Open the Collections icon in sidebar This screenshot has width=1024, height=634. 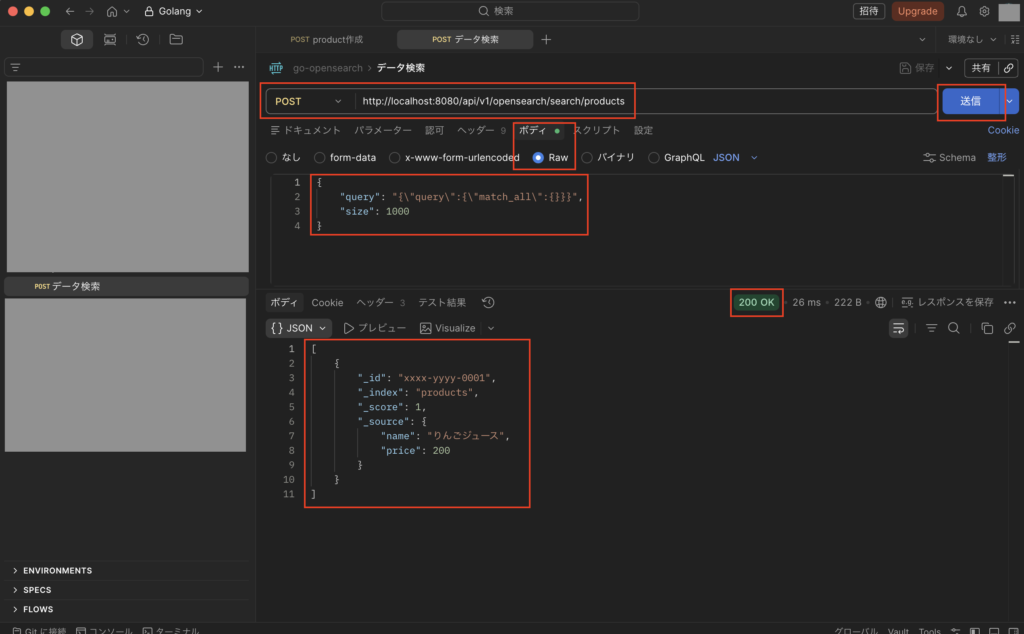[x=77, y=39]
